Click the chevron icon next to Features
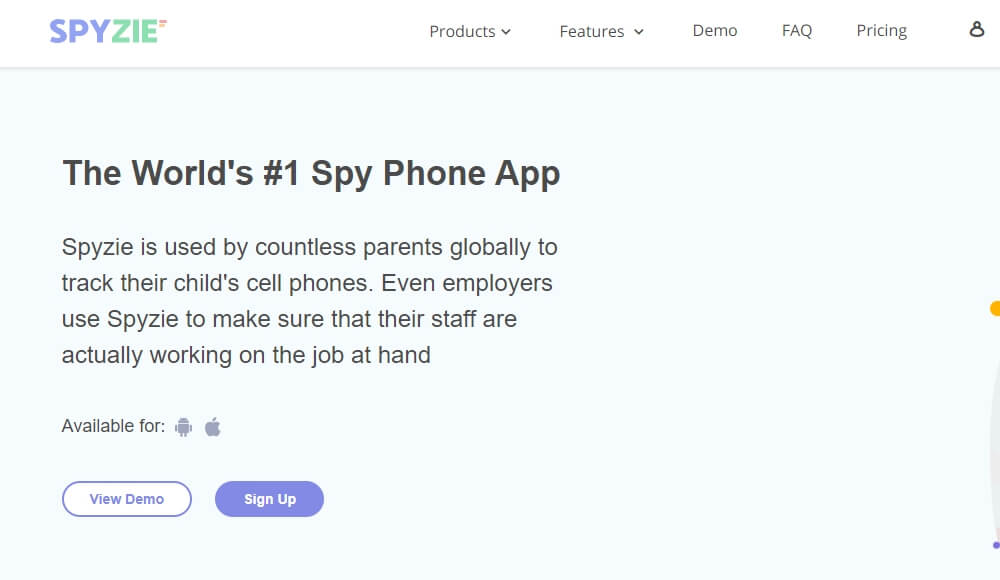This screenshot has width=1000, height=580. [x=638, y=32]
